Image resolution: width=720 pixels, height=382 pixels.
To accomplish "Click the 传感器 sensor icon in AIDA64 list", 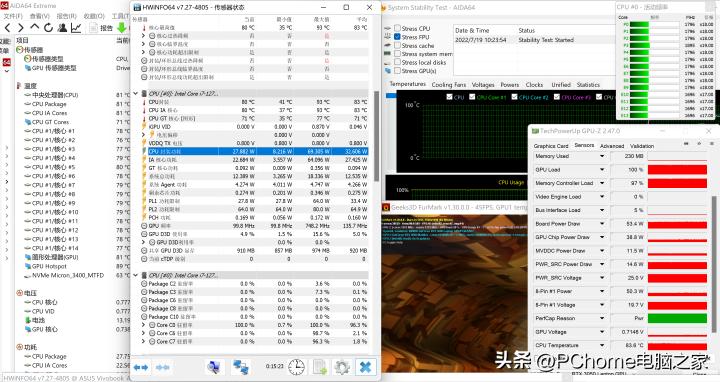I will click(19, 50).
